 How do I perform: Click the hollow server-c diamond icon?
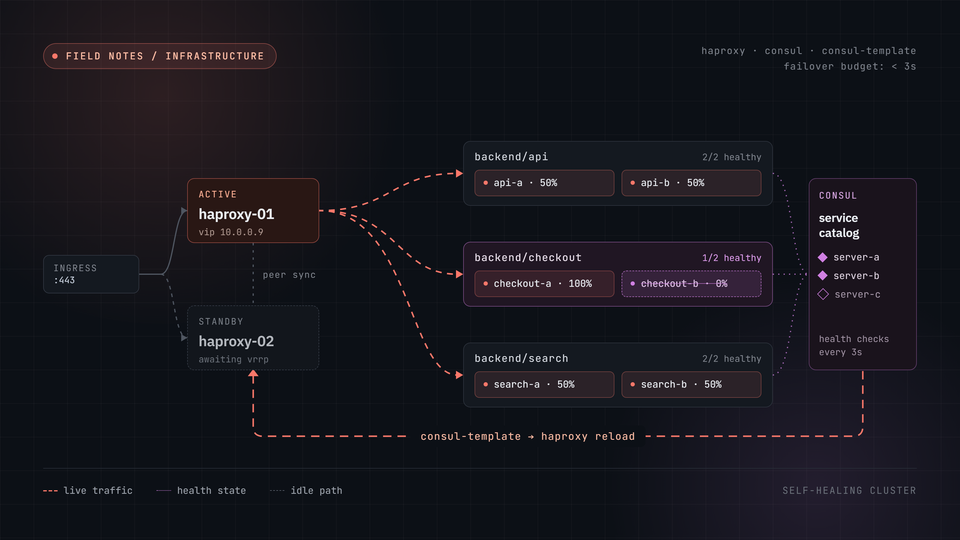(823, 294)
